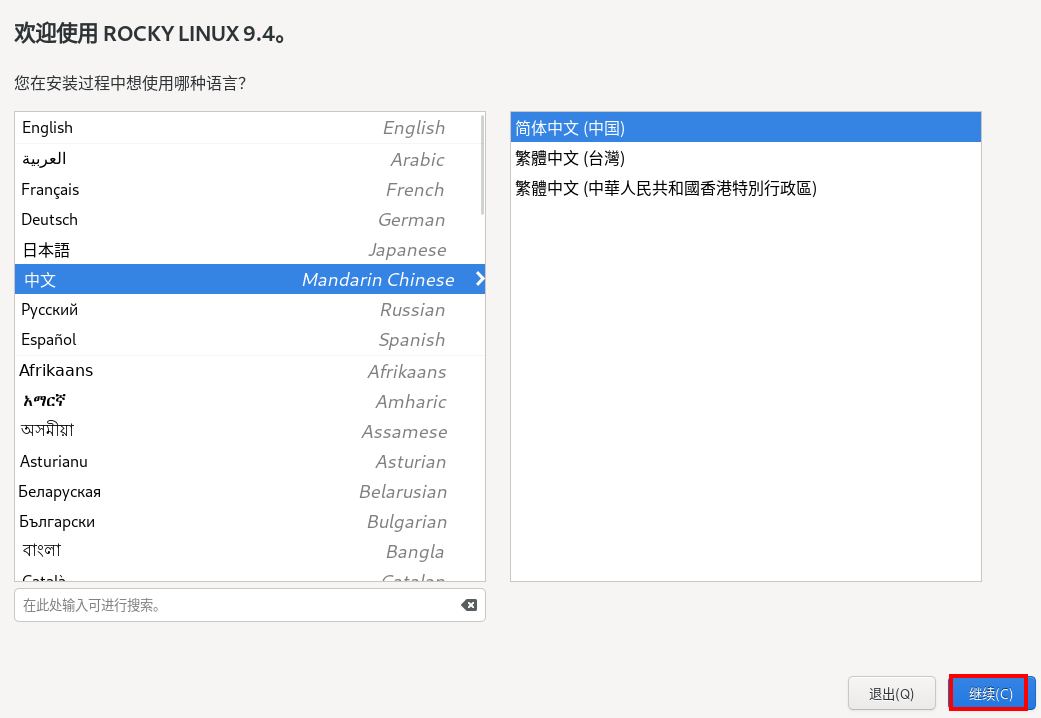Select the 繁體中文 Hong Kong locale
This screenshot has height=718, width=1041.
click(746, 189)
